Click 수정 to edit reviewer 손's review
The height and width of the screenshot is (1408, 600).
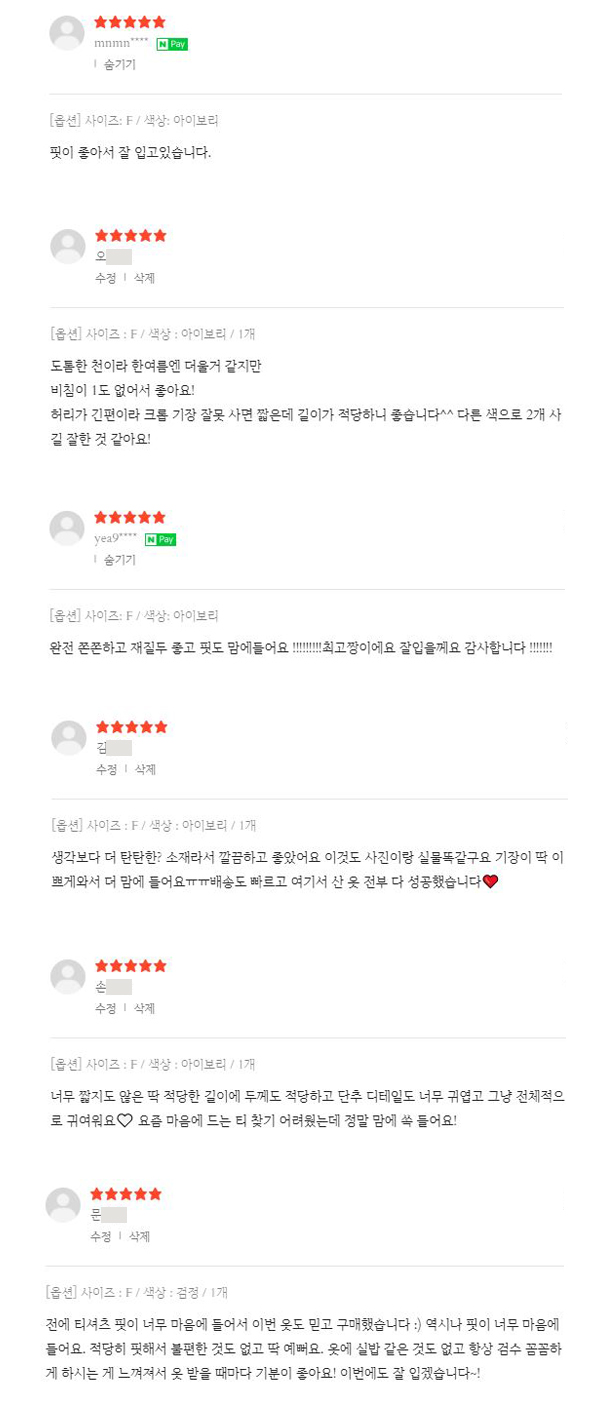[x=106, y=1008]
